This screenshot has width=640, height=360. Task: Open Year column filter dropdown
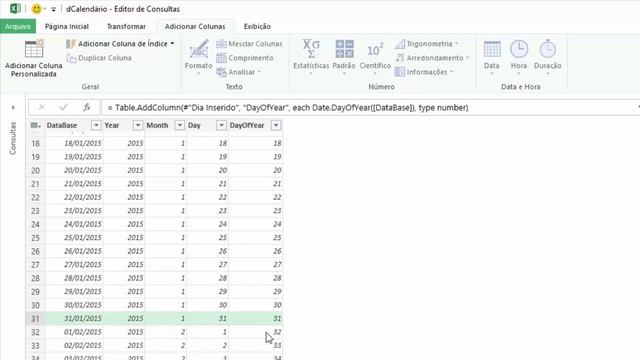click(x=138, y=125)
